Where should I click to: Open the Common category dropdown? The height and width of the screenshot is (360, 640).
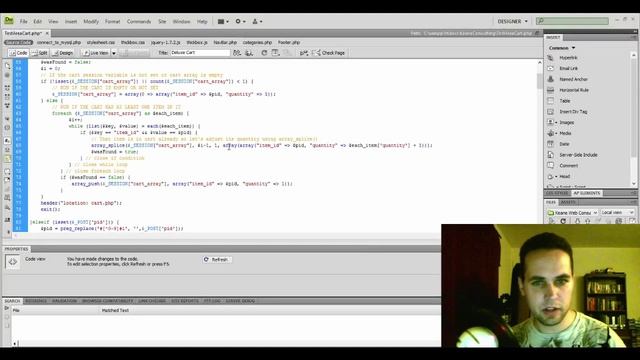coord(562,48)
